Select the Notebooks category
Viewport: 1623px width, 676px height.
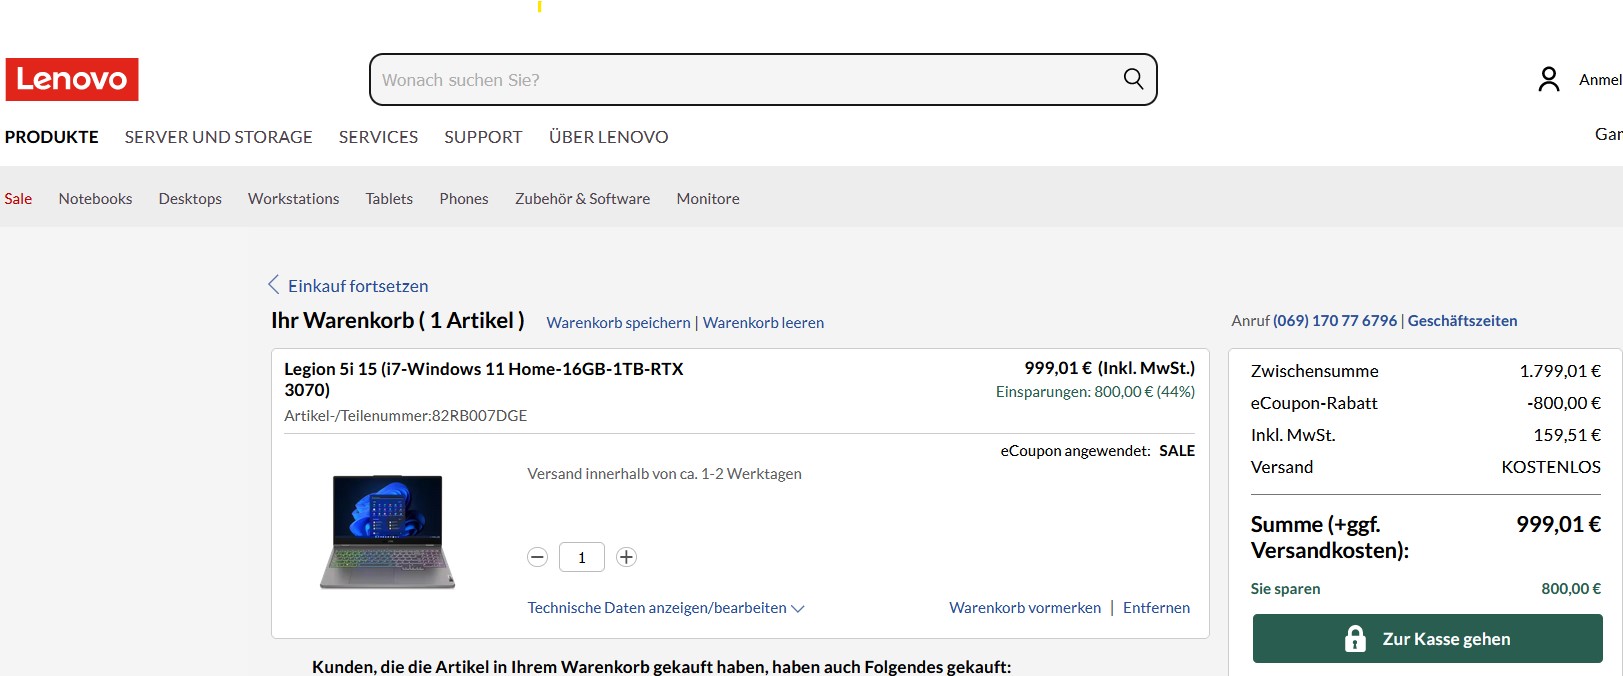95,199
